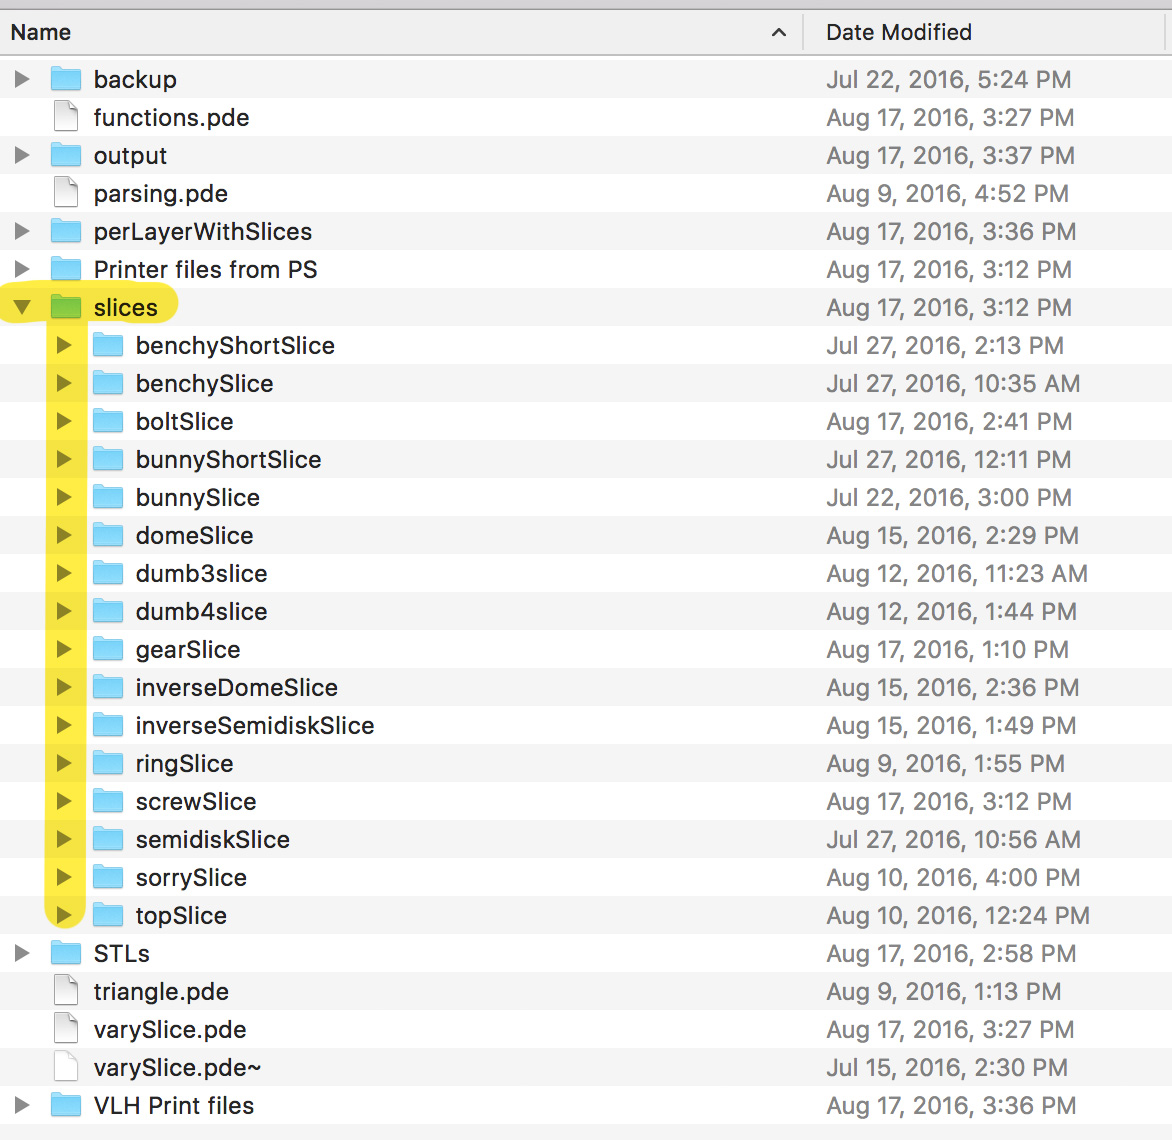Screen dimensions: 1172x1140
Task: Expand the Printer files from PS folder
Action: click(x=22, y=269)
